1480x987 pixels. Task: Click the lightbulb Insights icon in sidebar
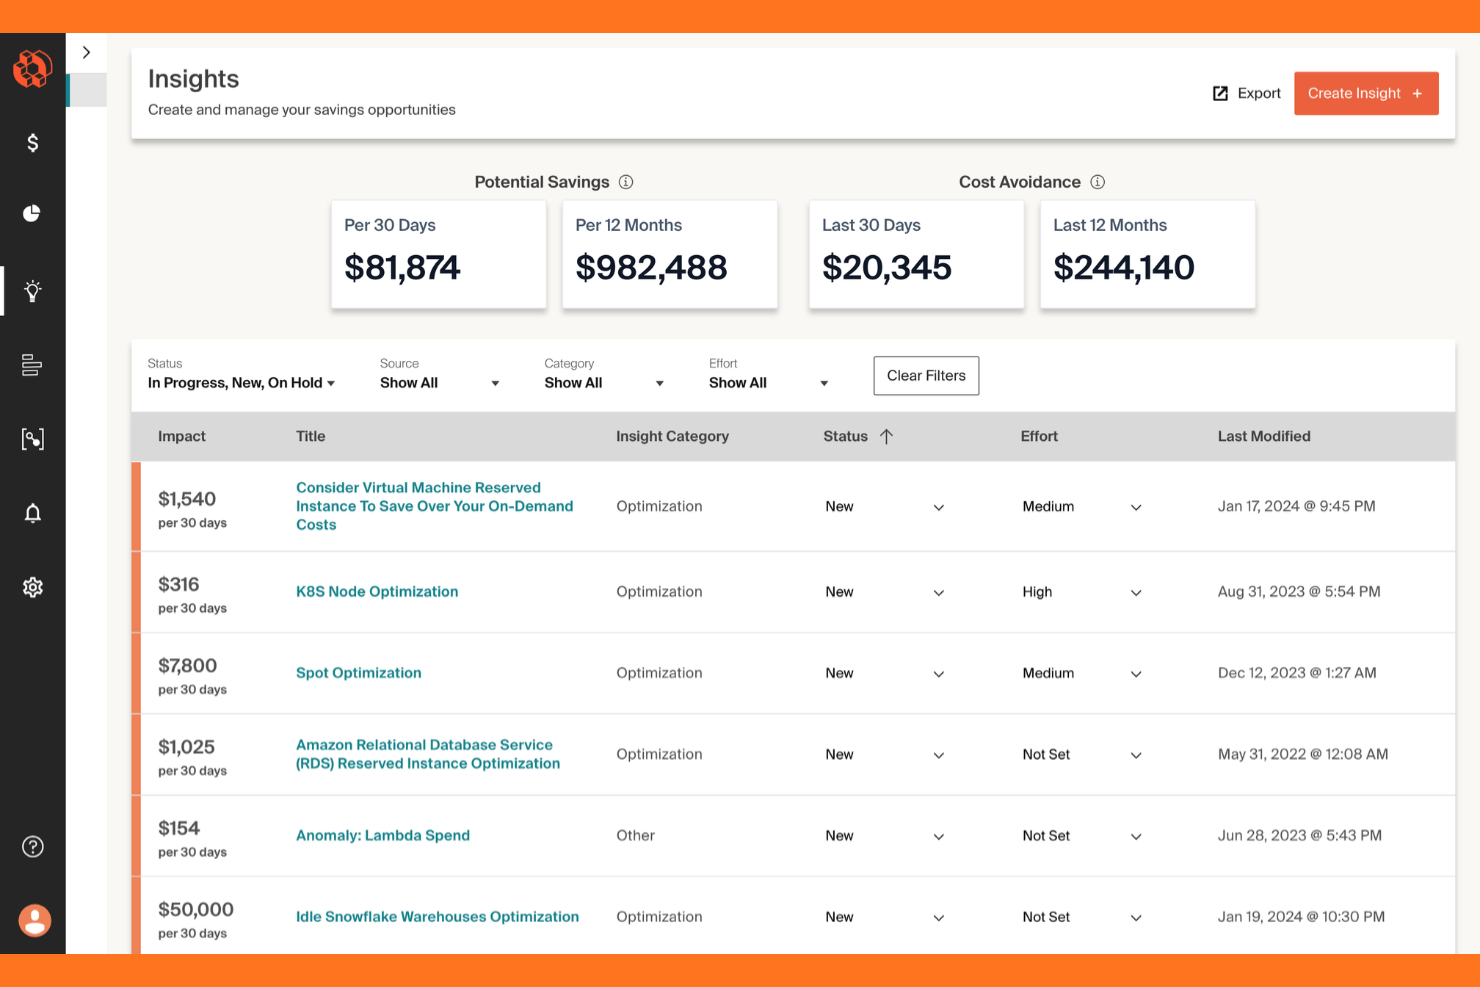click(33, 290)
